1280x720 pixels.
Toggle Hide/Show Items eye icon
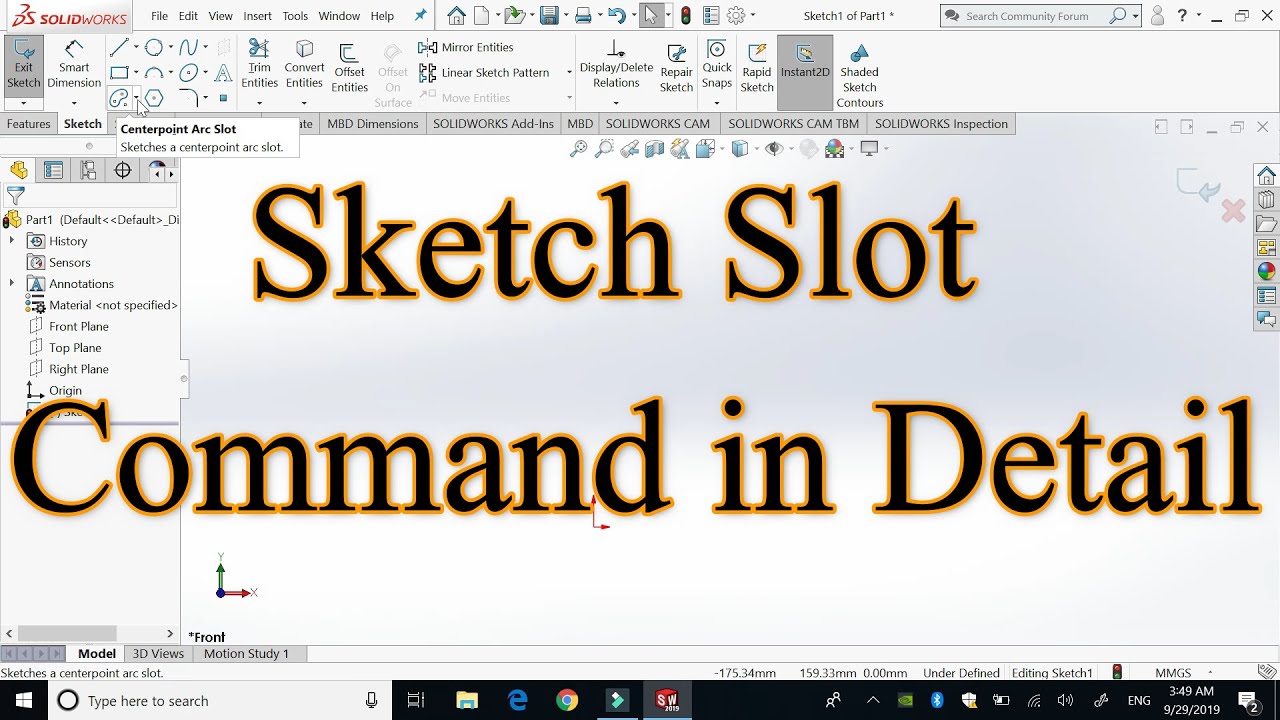pyautogui.click(x=773, y=149)
